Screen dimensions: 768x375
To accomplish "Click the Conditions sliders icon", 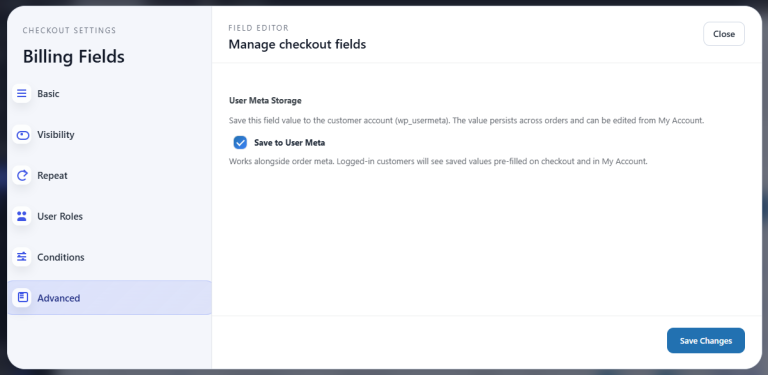I will tap(22, 257).
